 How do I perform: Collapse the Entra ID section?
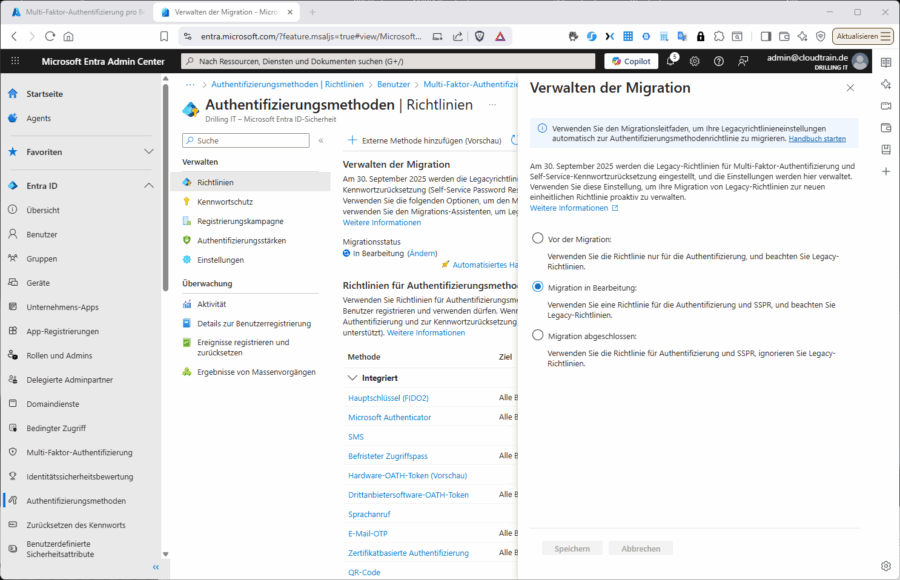point(149,185)
